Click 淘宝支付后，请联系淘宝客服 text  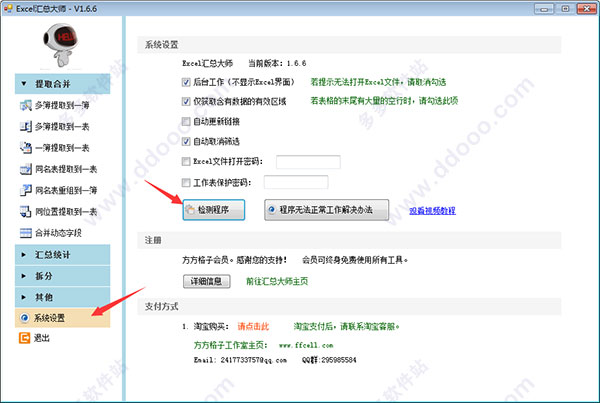click(346, 326)
